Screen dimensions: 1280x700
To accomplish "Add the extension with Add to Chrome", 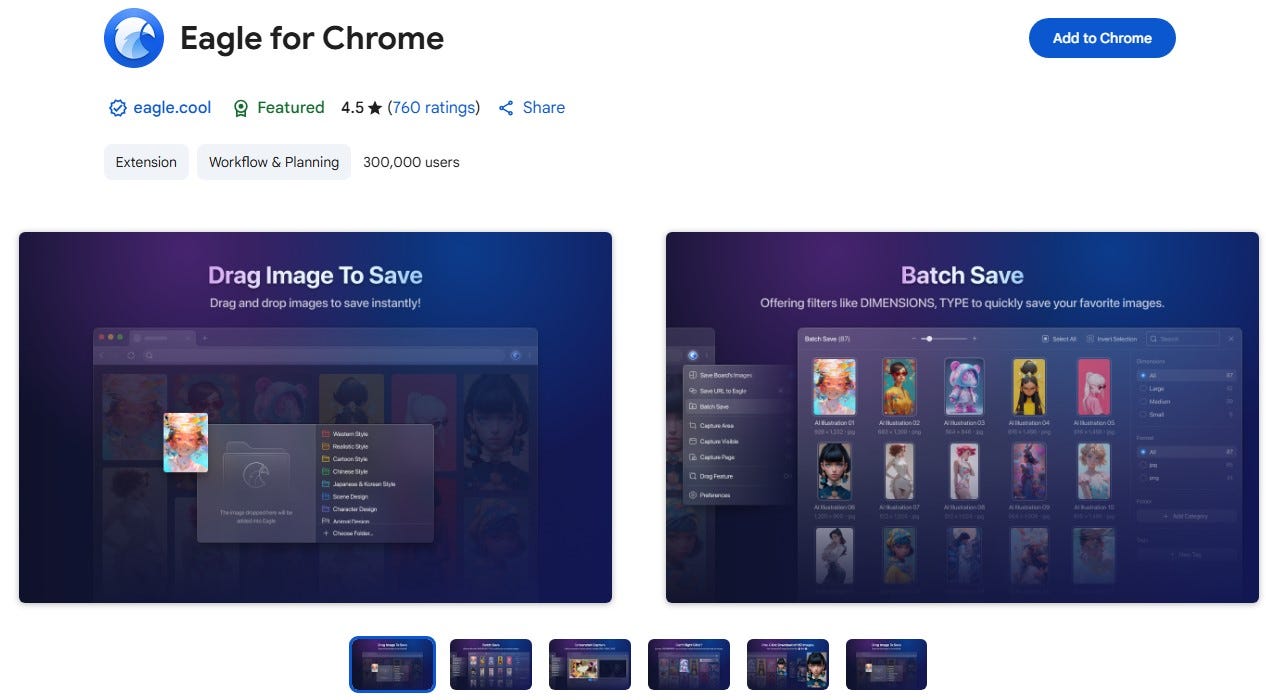I will [x=1102, y=38].
